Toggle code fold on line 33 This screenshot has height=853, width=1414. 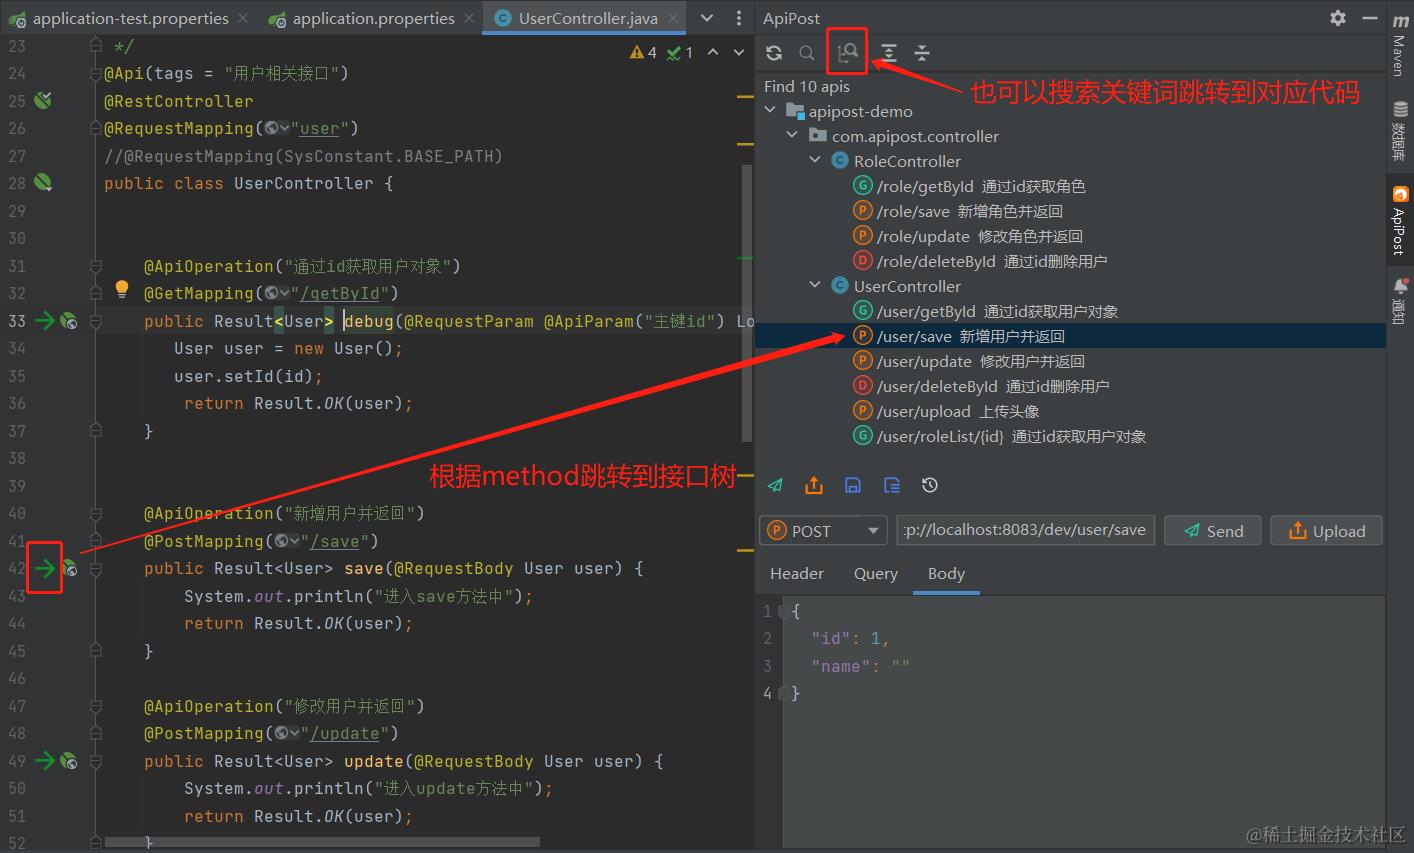pyautogui.click(x=96, y=321)
